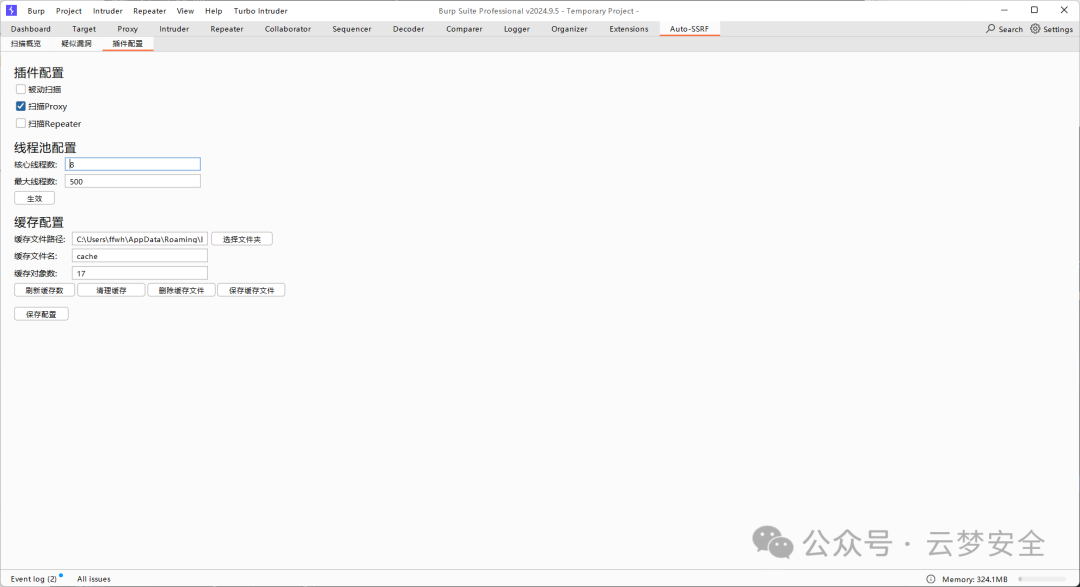
Task: Open the Repeater menu in menu bar
Action: 149,11
